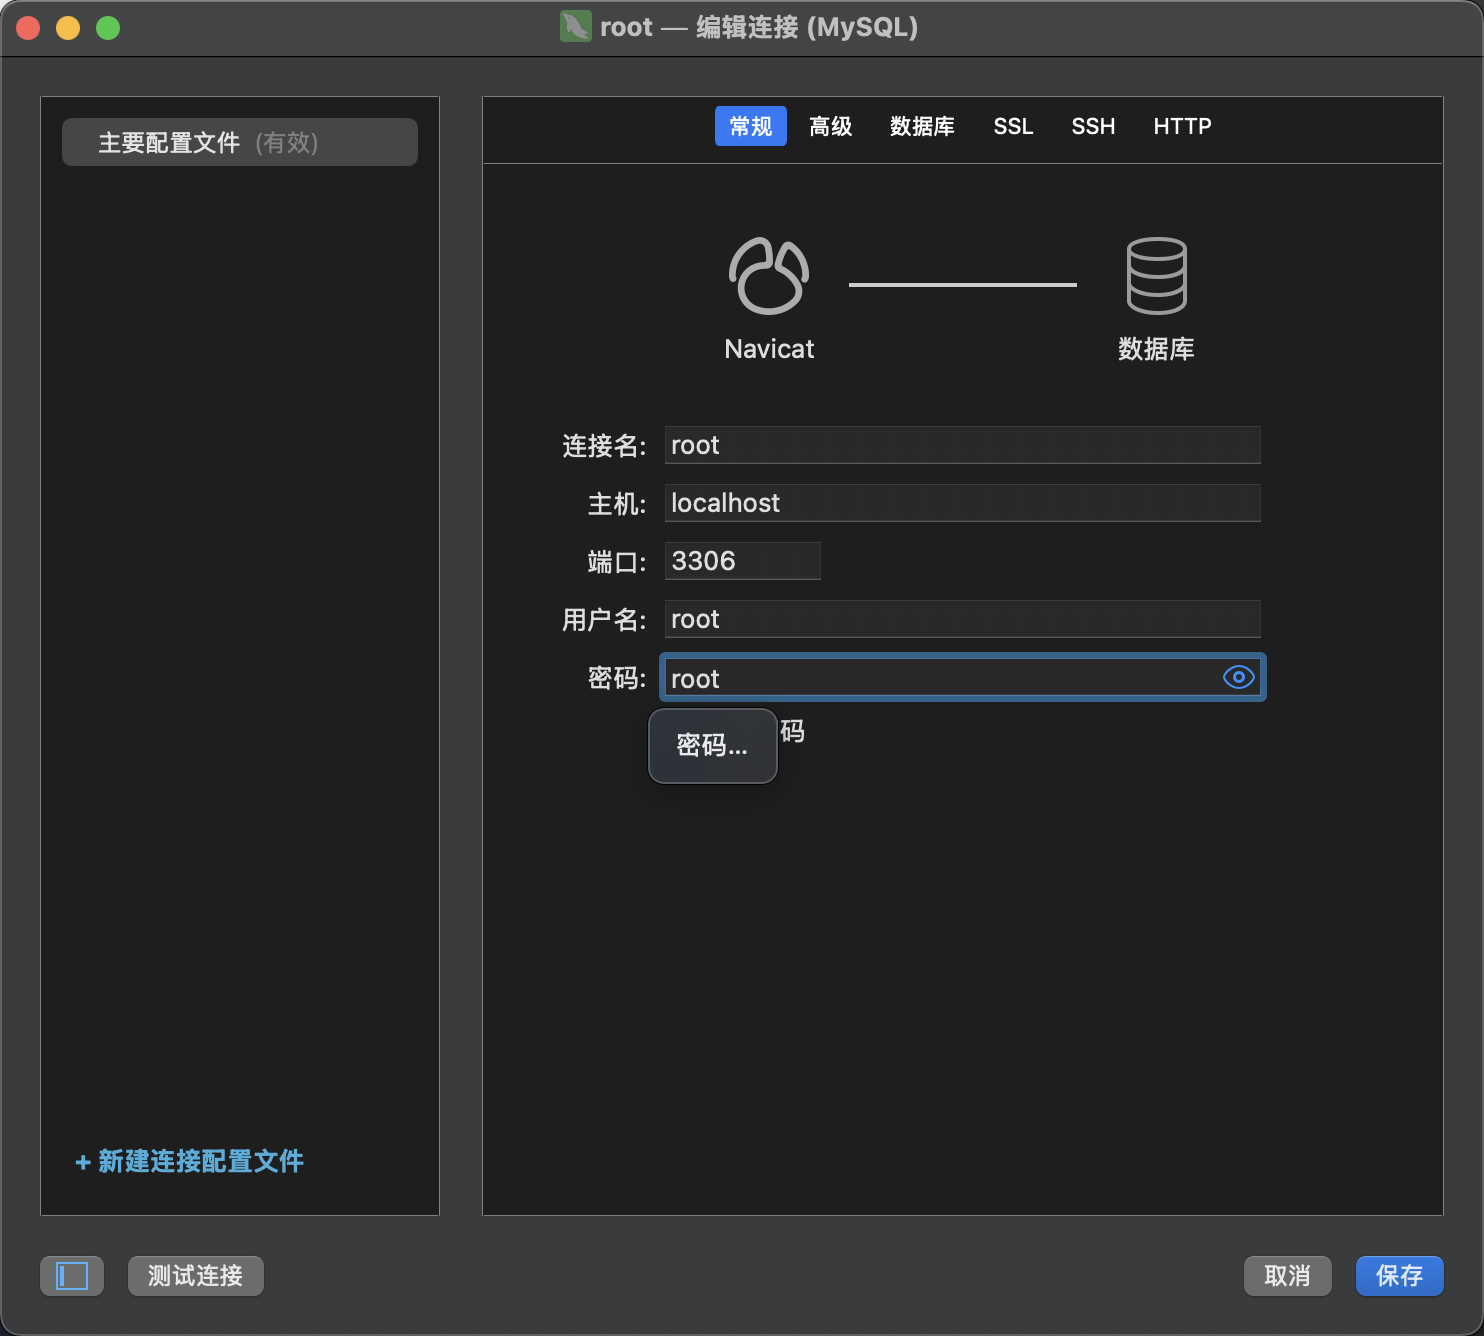Click the 数据库 caption under cylinder
Image resolution: width=1484 pixels, height=1336 pixels.
(x=1156, y=349)
